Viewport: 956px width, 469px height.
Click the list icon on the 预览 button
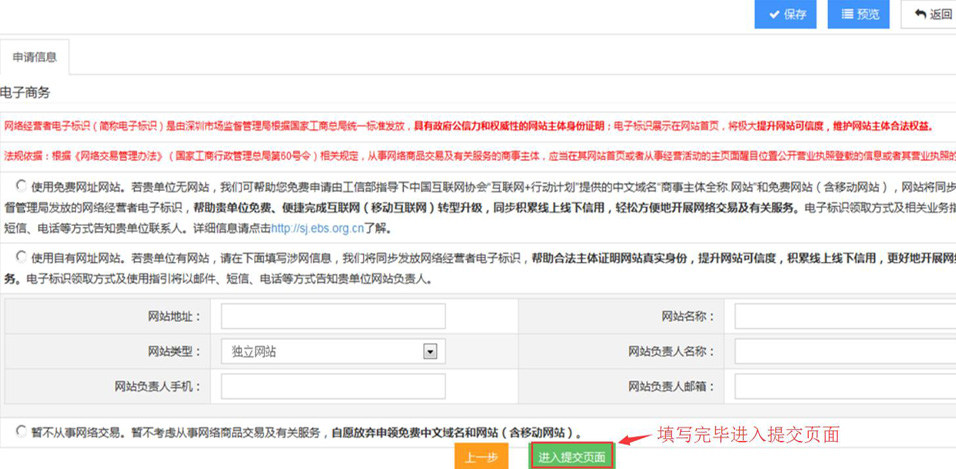tap(847, 15)
